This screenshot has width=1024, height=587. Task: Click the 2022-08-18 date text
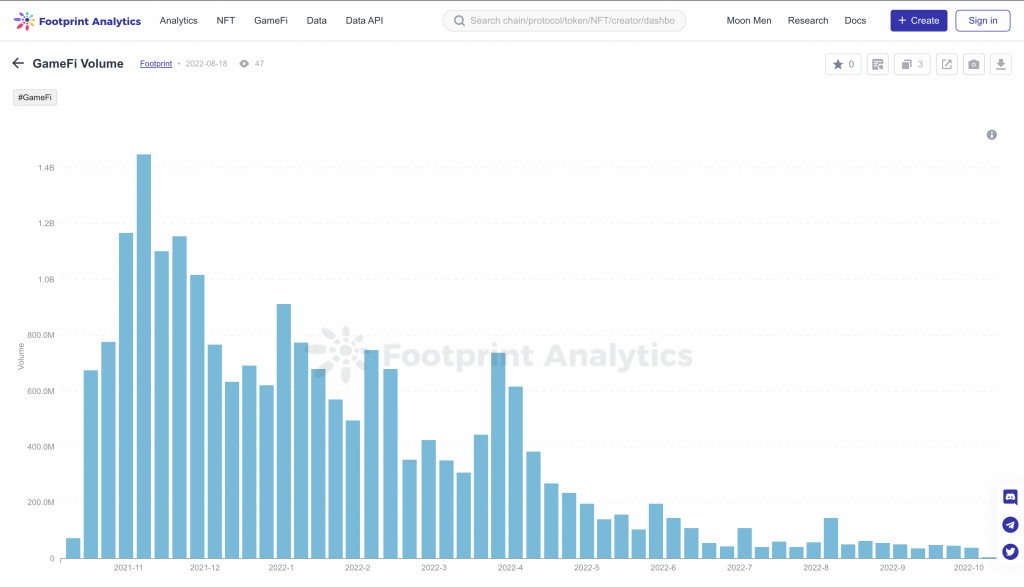tap(206, 63)
